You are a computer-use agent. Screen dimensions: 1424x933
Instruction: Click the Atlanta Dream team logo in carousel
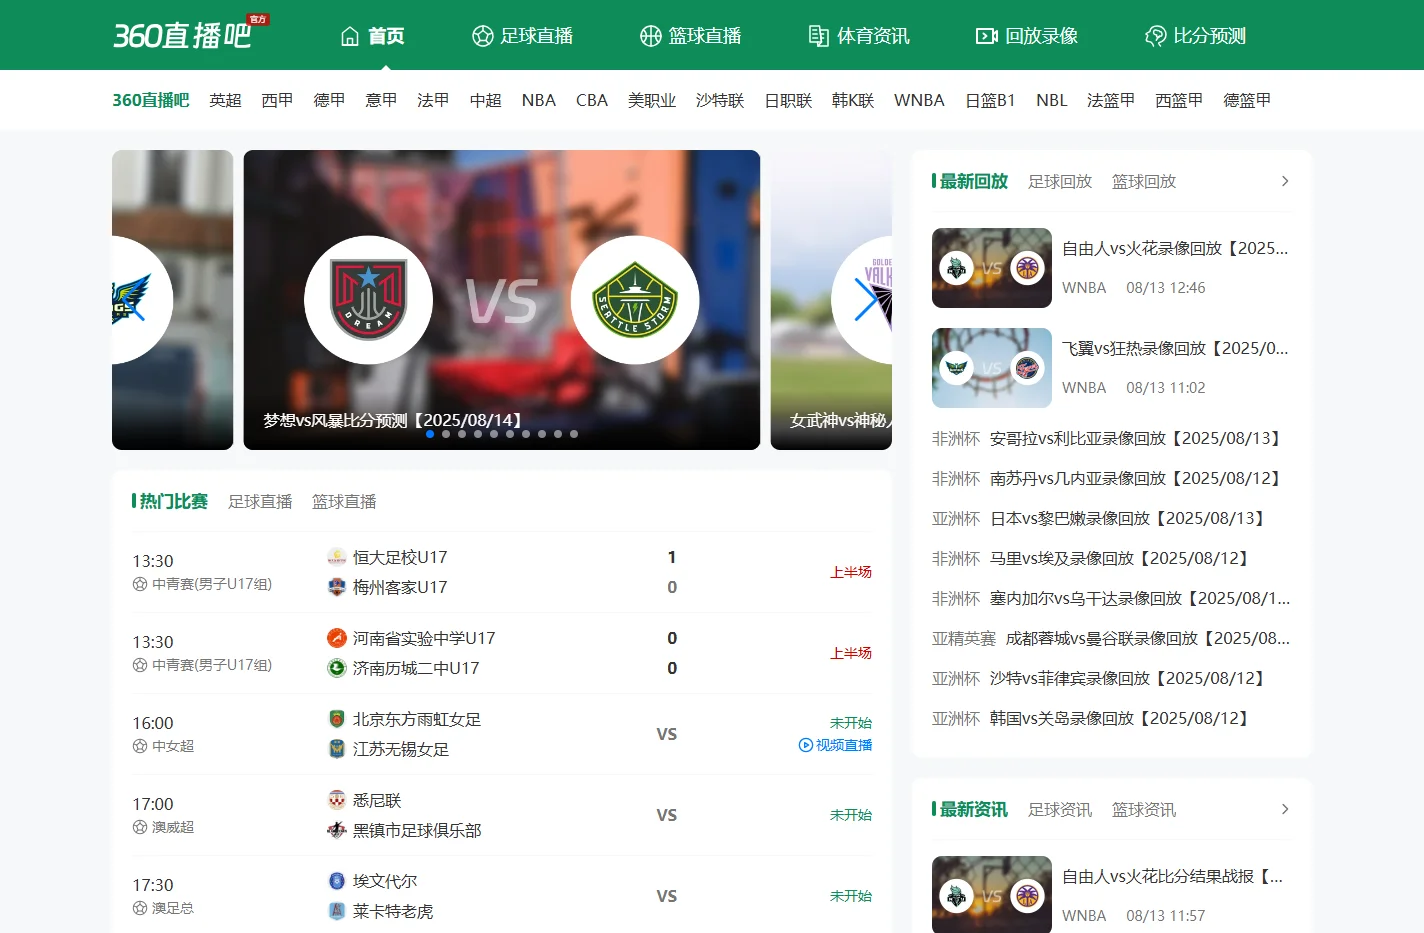[x=368, y=299]
